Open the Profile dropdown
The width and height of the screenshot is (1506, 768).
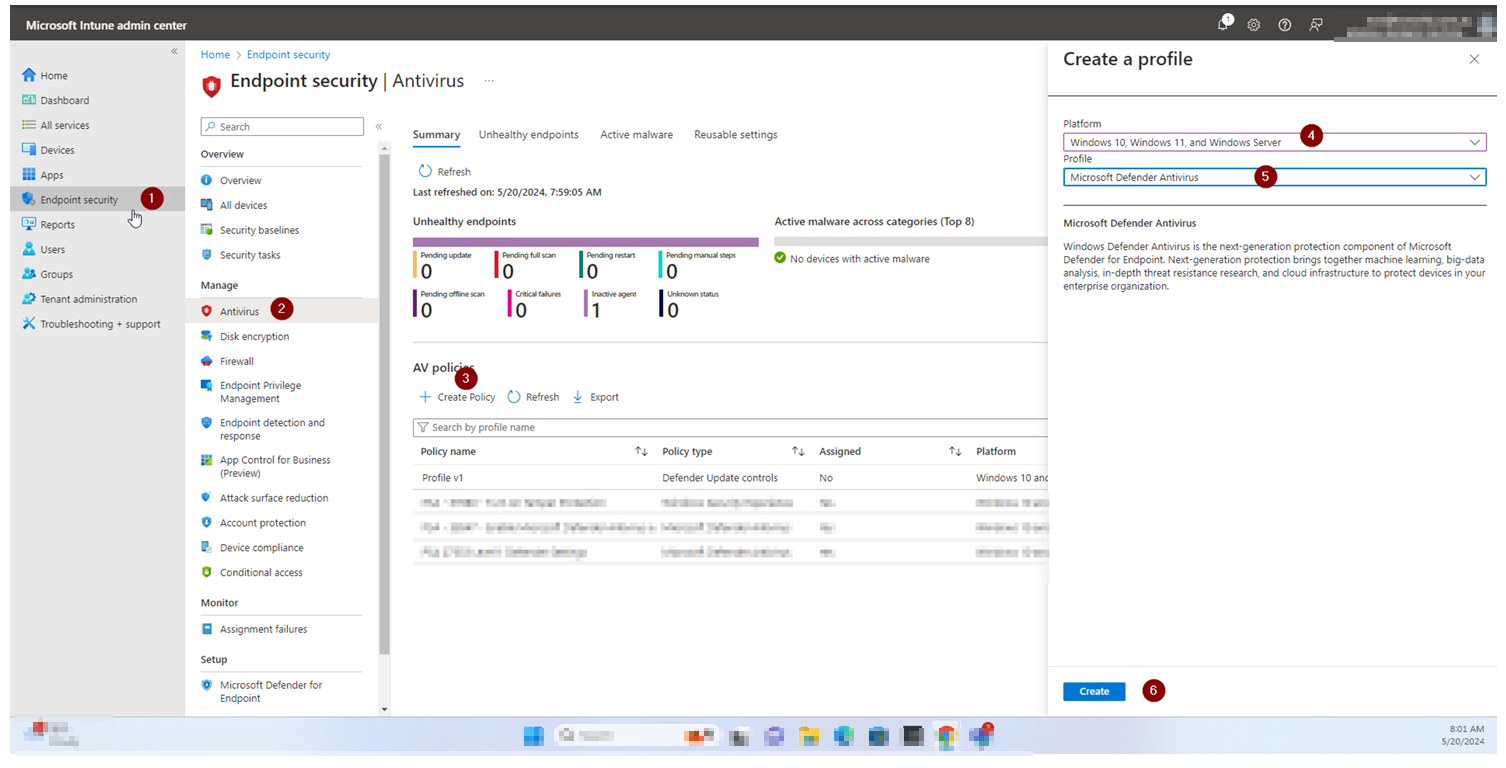pos(1274,177)
